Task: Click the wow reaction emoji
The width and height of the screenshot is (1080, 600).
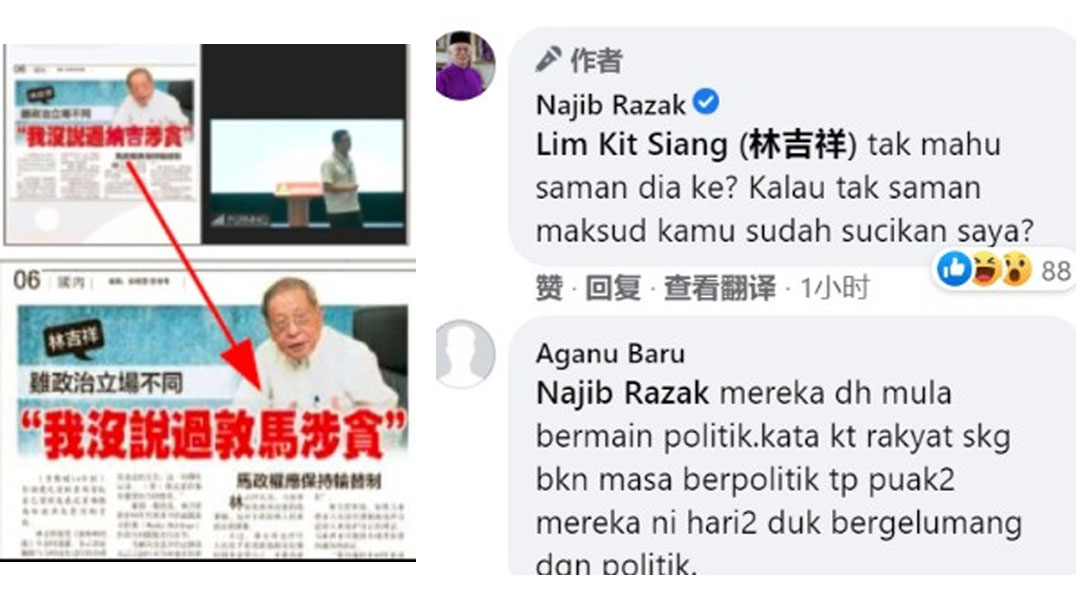Action: point(1016,269)
